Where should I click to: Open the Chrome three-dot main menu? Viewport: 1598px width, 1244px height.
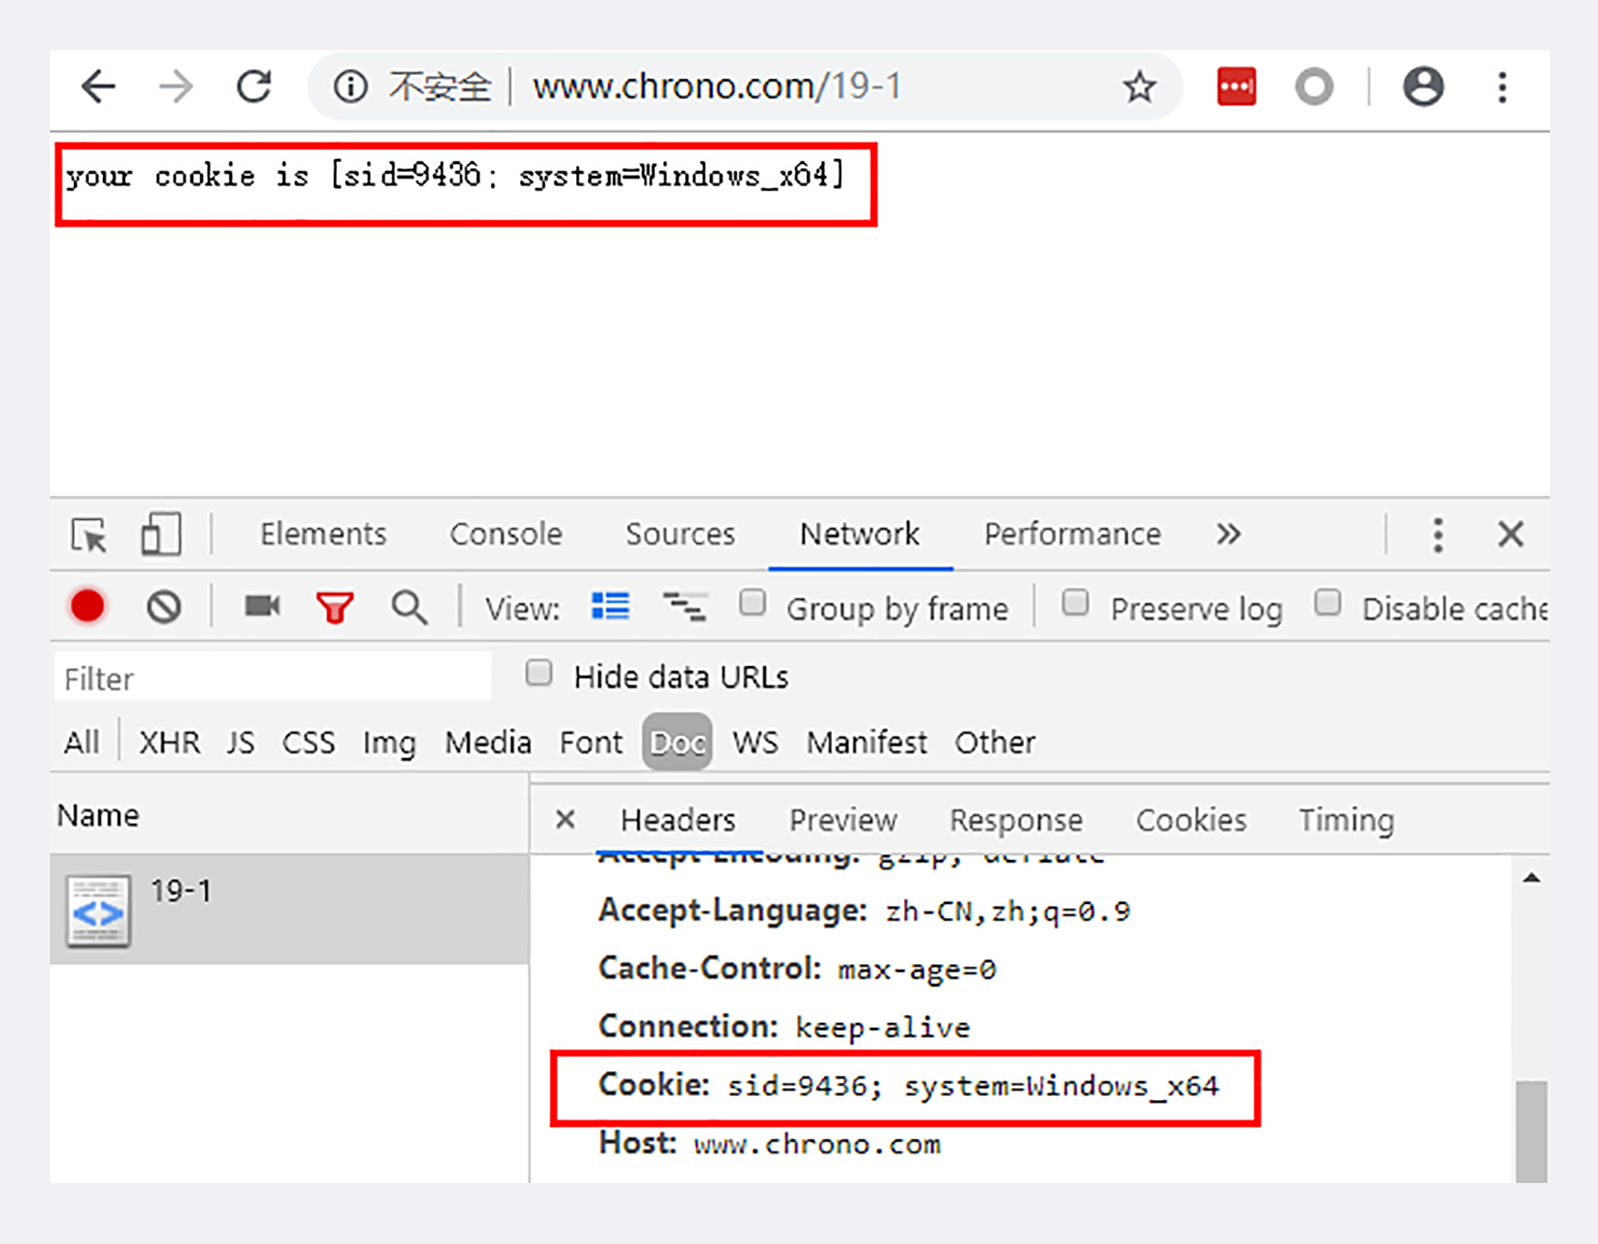click(1502, 87)
